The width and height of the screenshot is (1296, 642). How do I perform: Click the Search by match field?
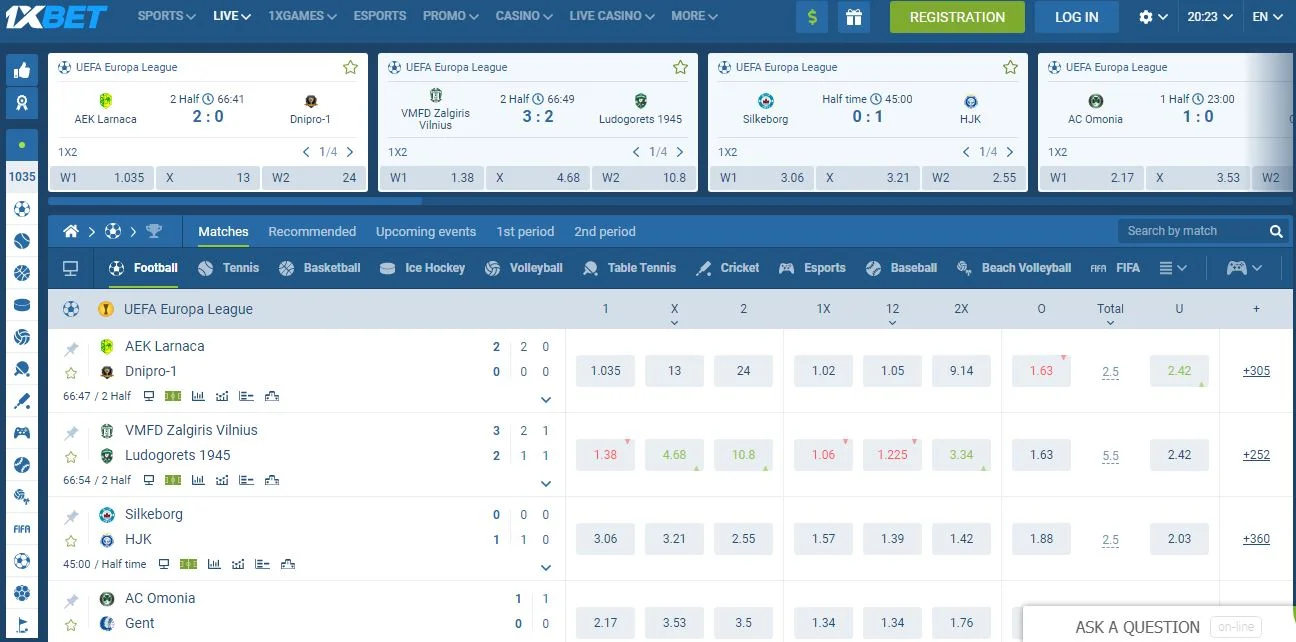1190,231
